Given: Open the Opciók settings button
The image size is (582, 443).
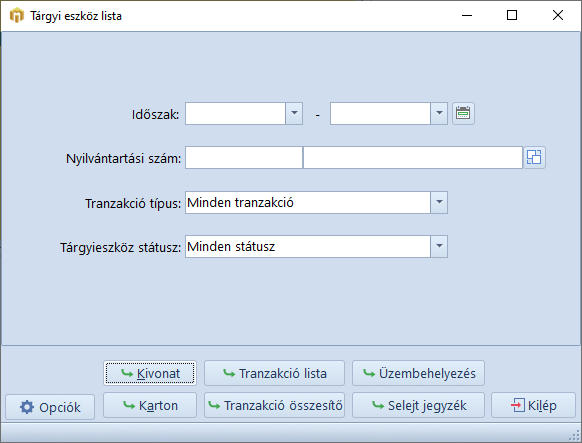Looking at the screenshot, I should pyautogui.click(x=50, y=407).
